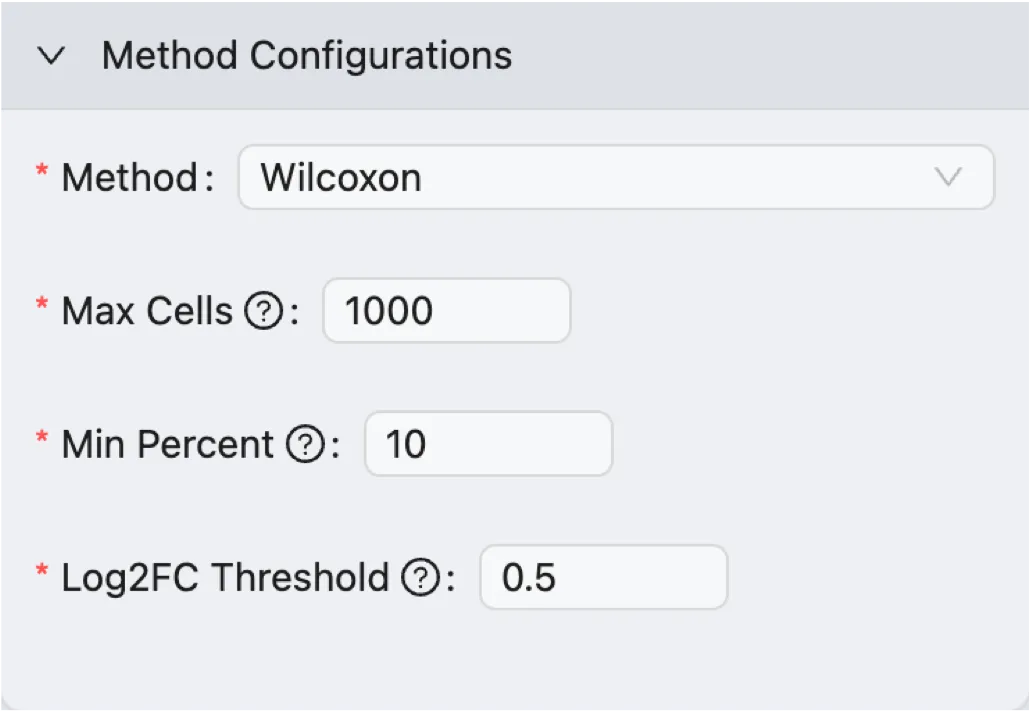Click the arrow inside the Method combo box
1030x711 pixels.
point(947,178)
